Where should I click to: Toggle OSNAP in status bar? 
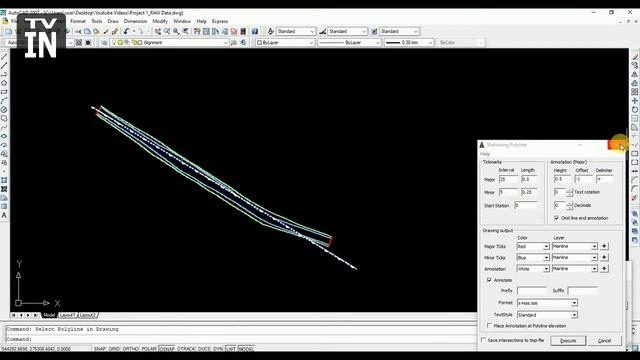(x=167, y=349)
